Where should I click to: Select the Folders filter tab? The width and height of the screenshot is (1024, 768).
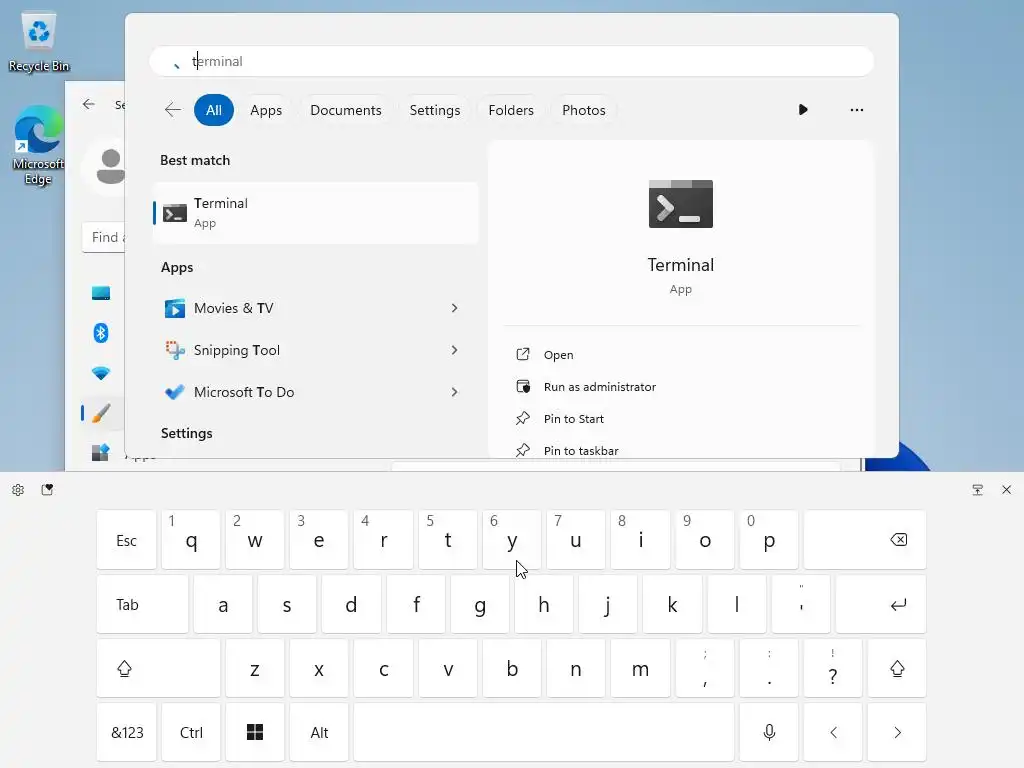tap(511, 110)
